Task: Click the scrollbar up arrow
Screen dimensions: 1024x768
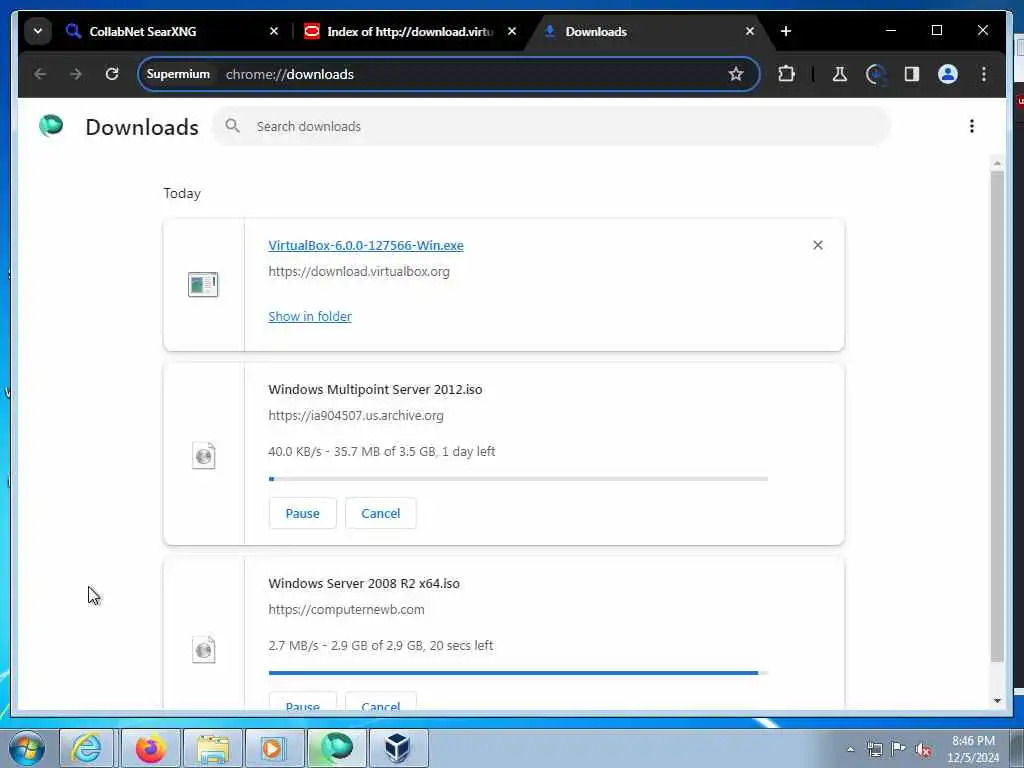Action: click(997, 163)
